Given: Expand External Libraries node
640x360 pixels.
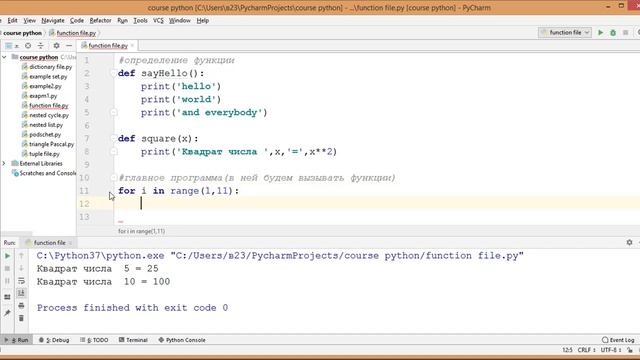Looking at the screenshot, I should point(4,163).
